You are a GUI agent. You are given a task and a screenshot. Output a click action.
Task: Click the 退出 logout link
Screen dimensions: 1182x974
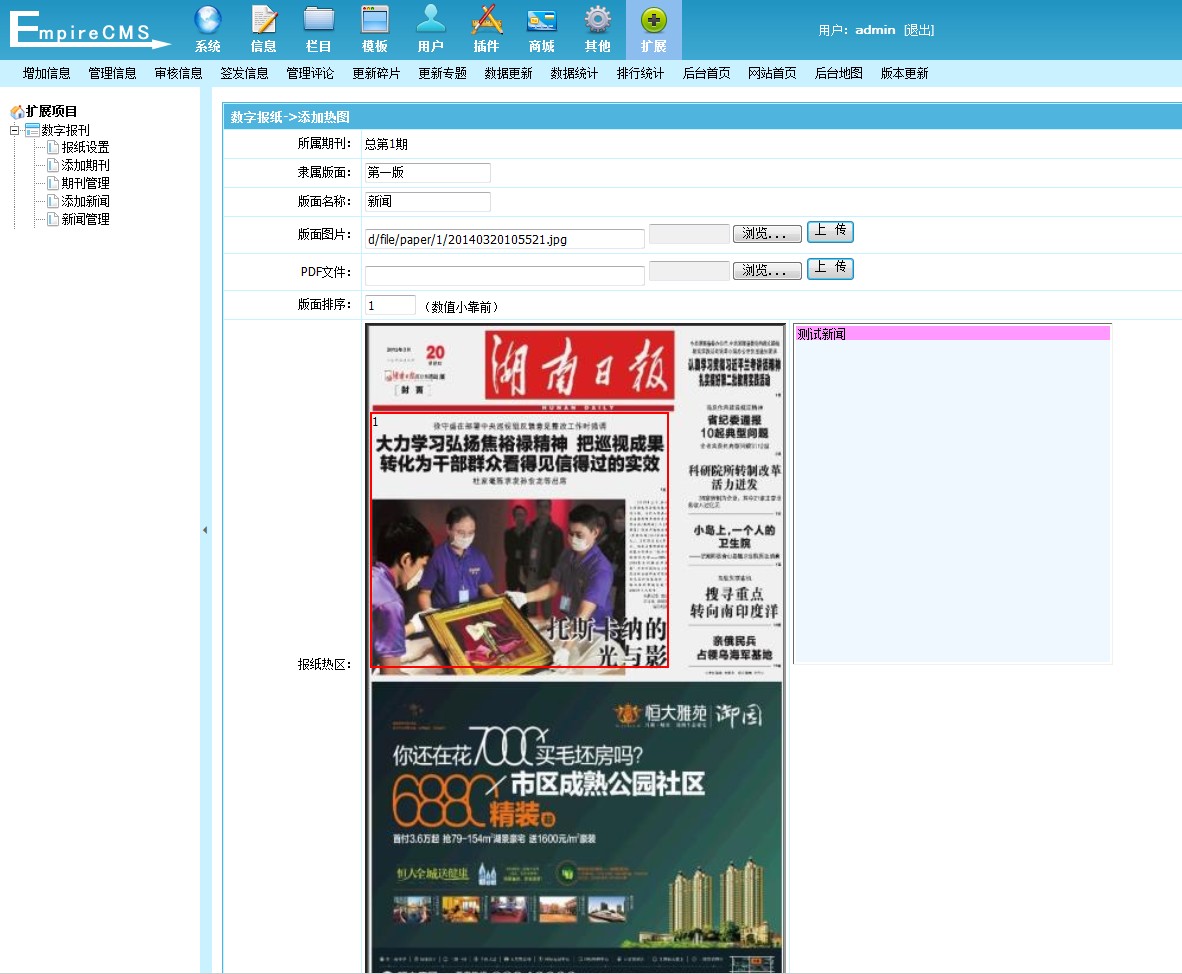[x=919, y=30]
